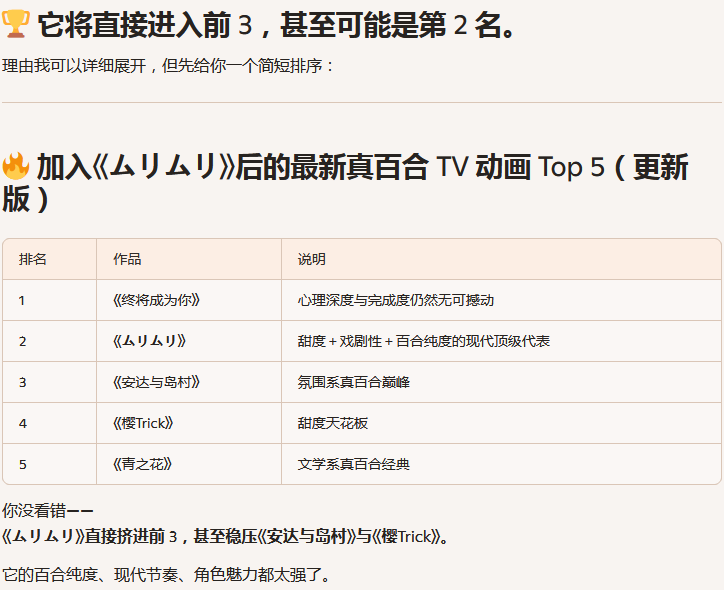724x590 pixels.
Task: Click the 作品 column header
Action: (127, 259)
